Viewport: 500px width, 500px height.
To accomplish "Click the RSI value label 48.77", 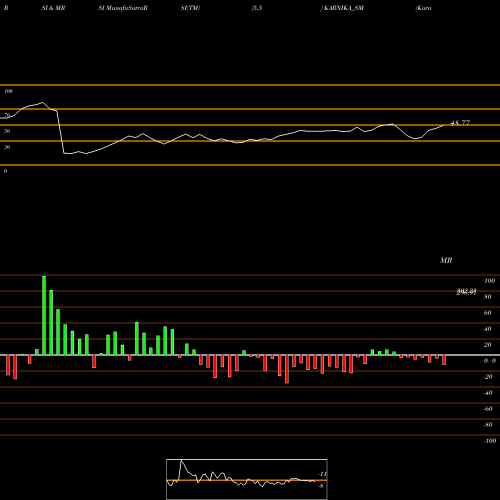I will click(460, 123).
